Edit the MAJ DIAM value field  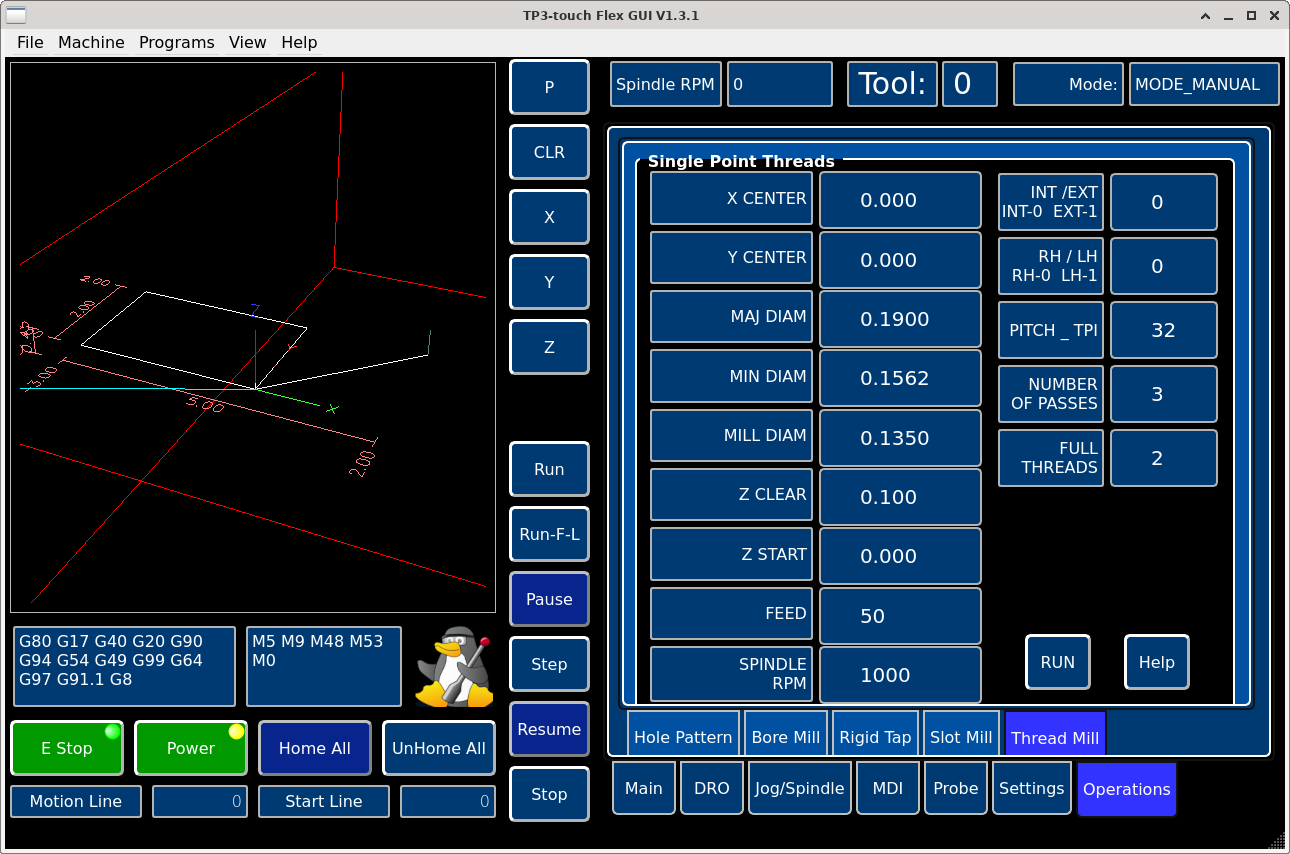899,319
